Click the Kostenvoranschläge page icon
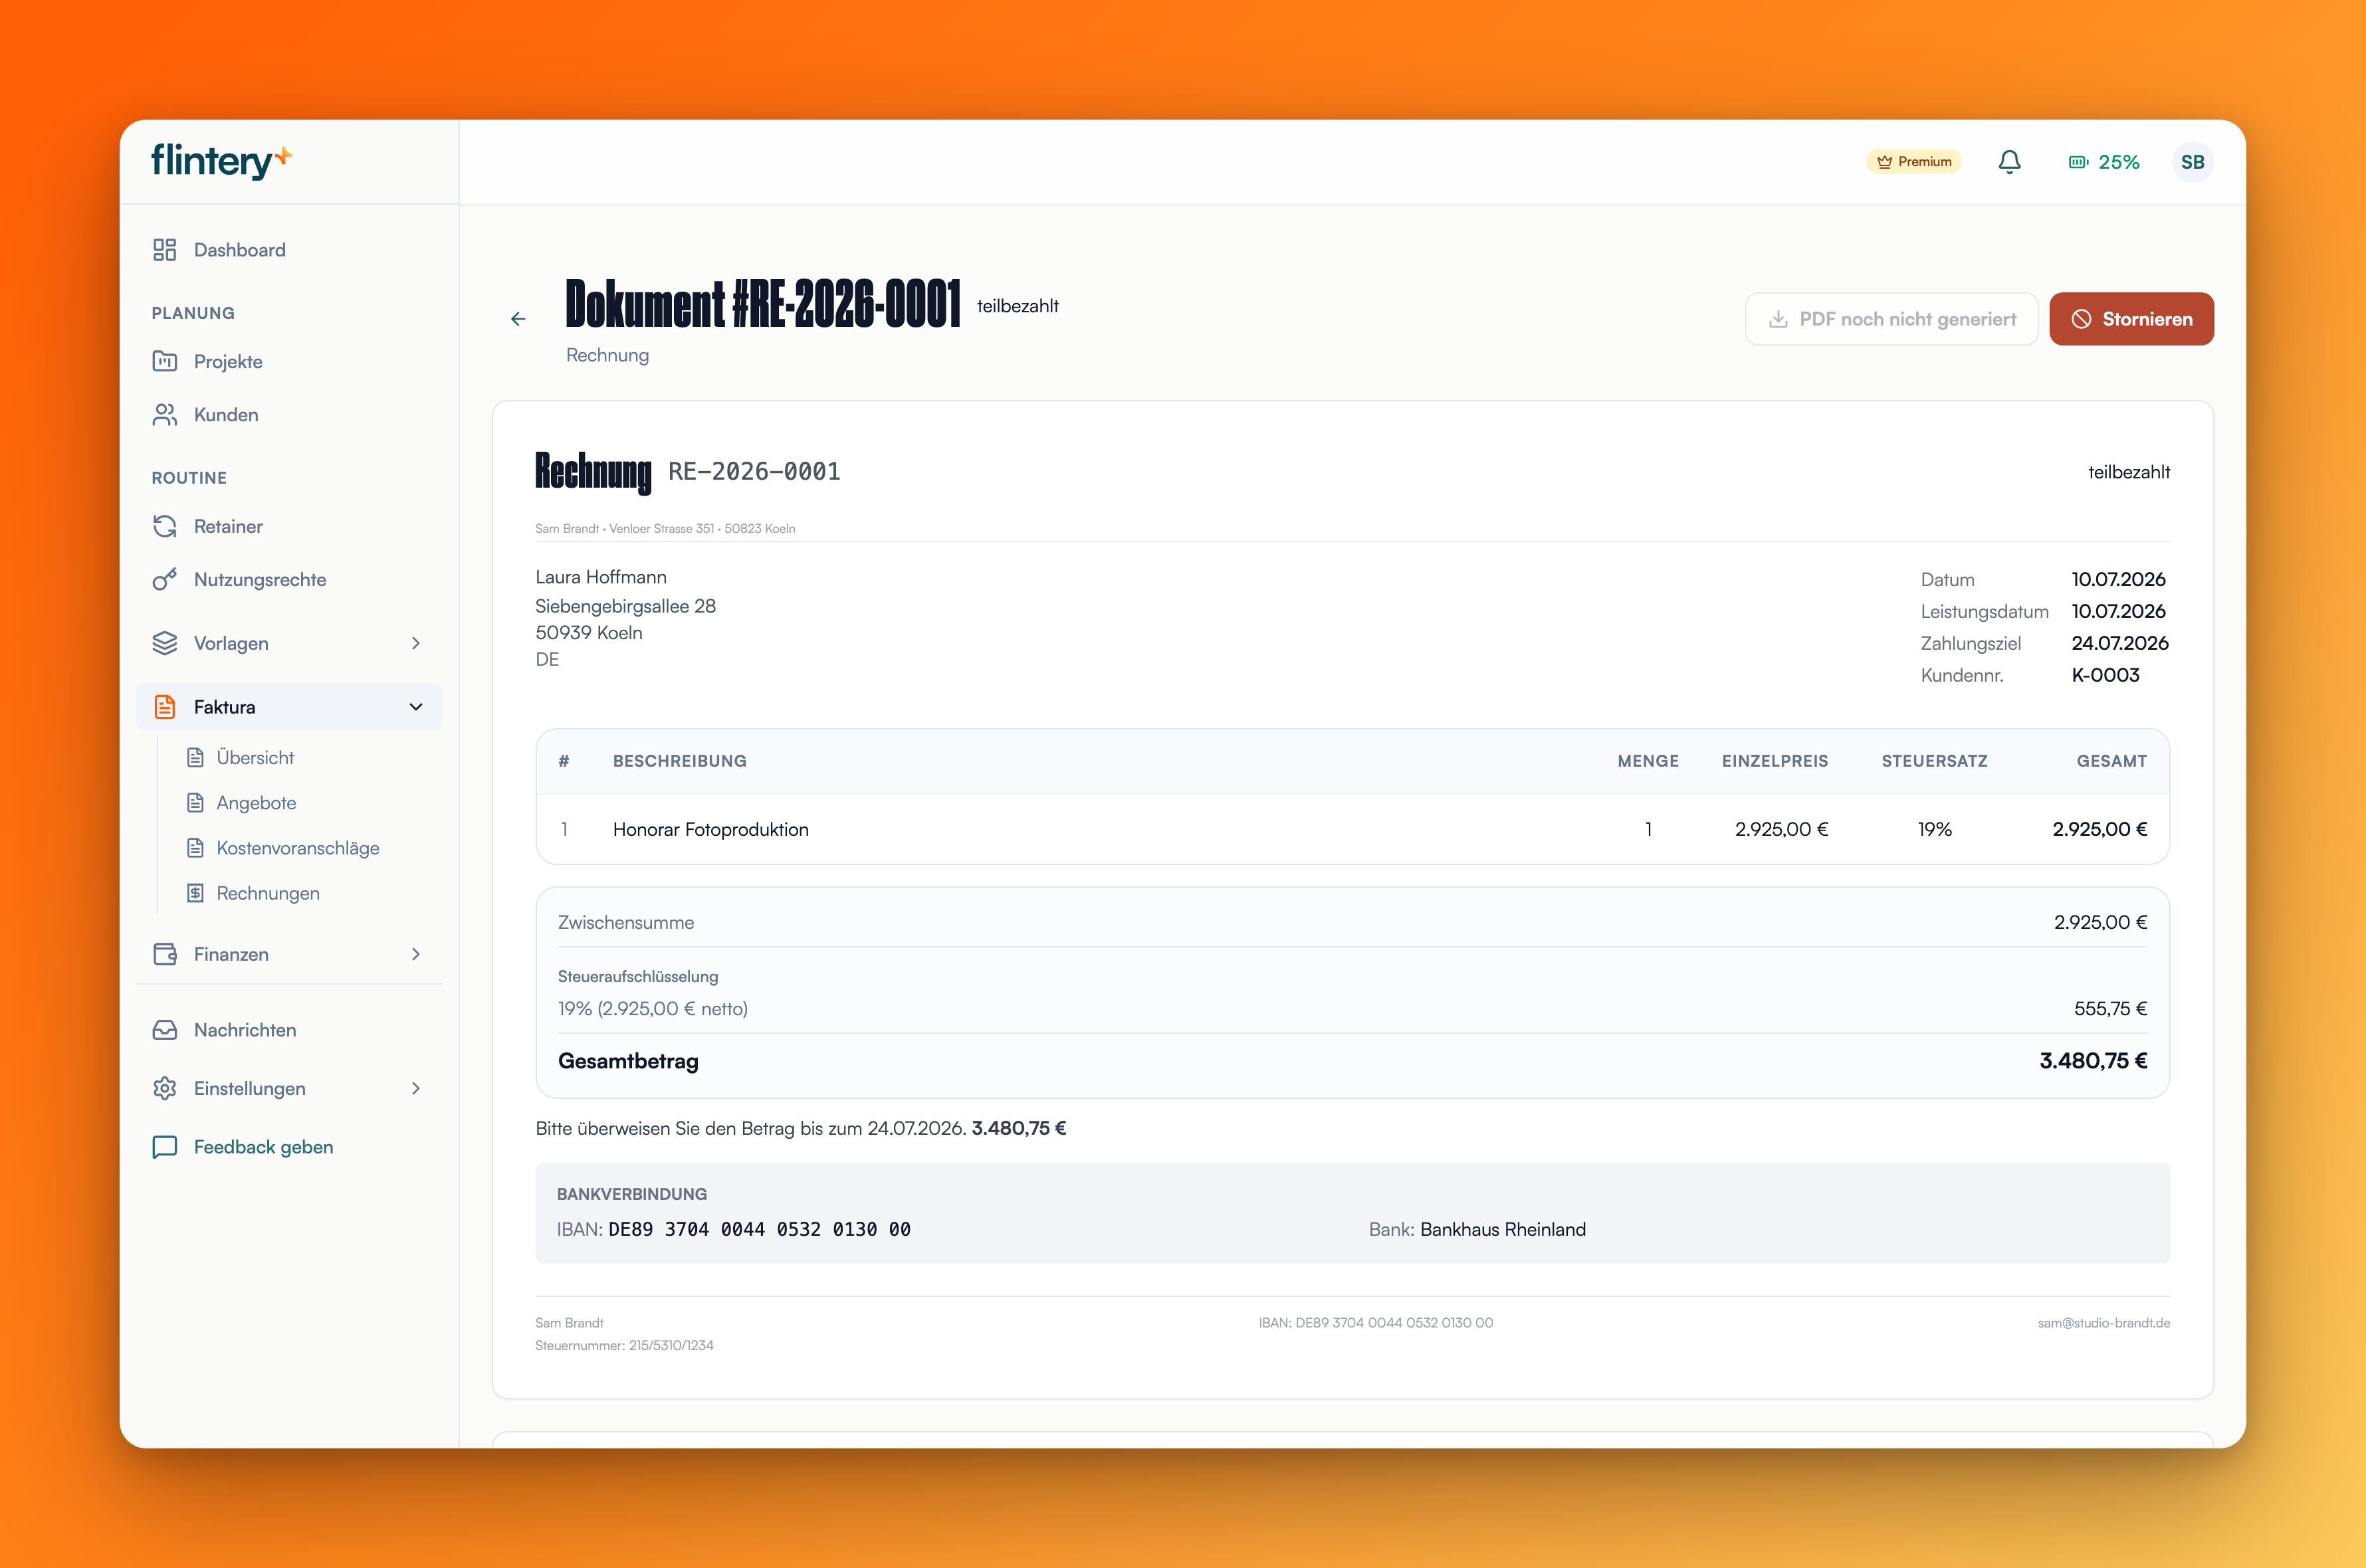The height and width of the screenshot is (1568, 2366). click(x=196, y=848)
